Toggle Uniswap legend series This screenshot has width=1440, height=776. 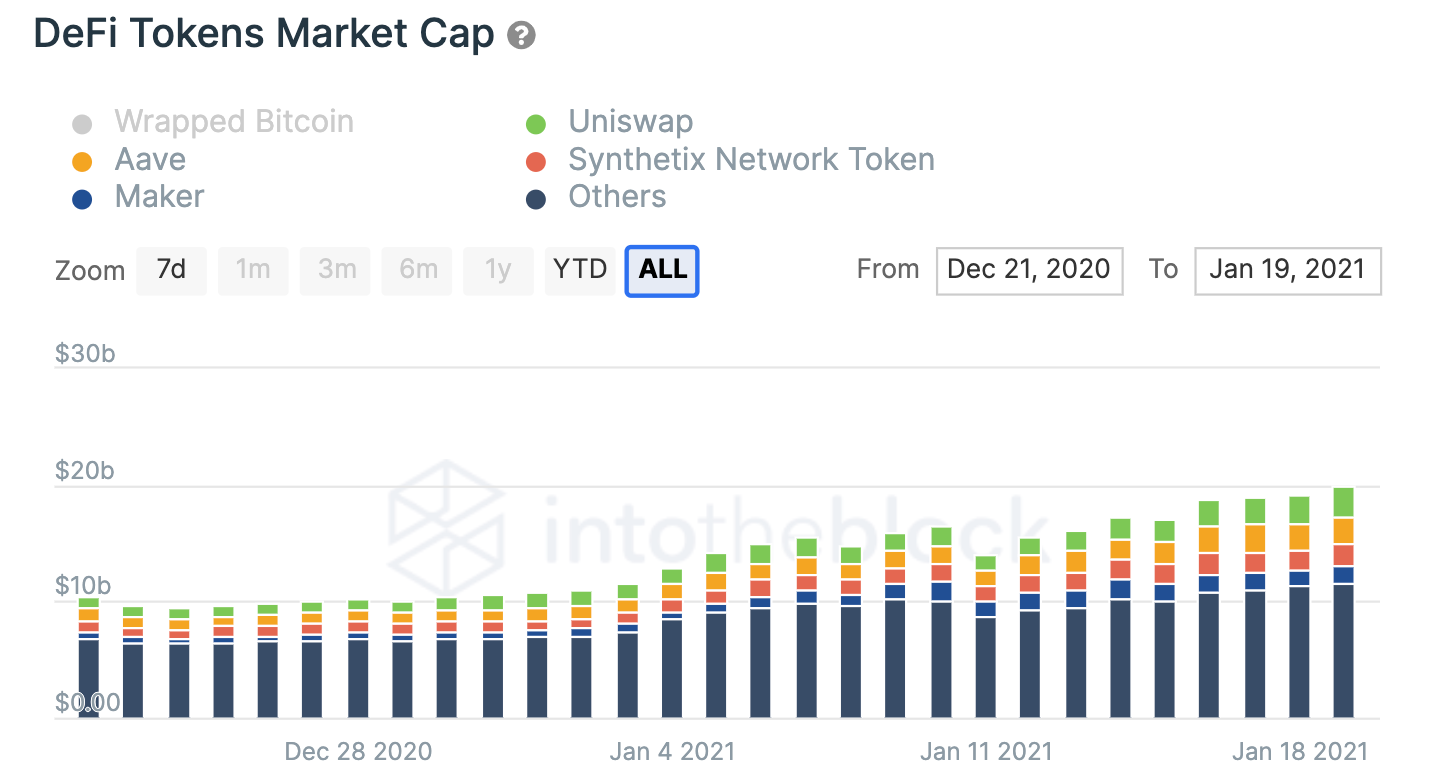(608, 122)
